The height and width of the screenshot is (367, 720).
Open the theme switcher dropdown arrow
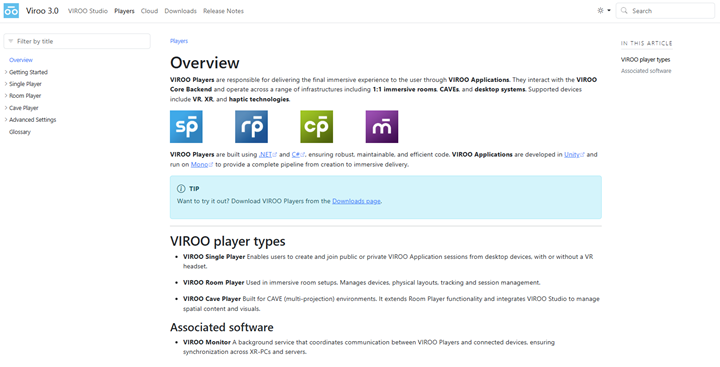coord(609,11)
